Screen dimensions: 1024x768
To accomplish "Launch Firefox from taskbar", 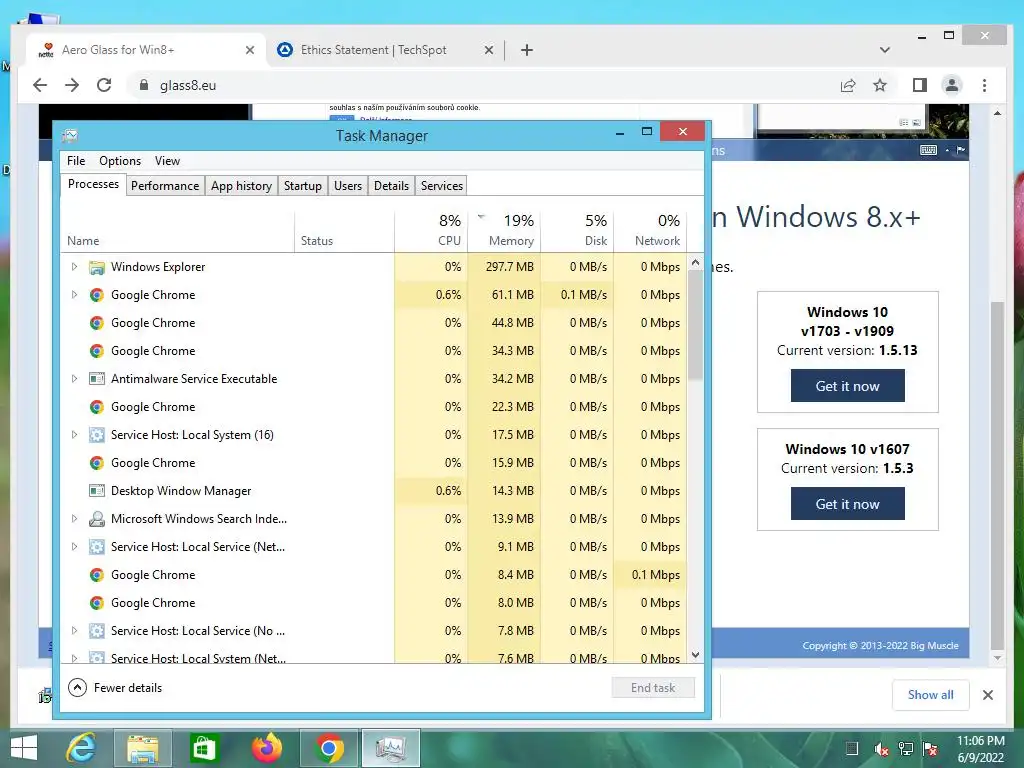I will (x=266, y=748).
